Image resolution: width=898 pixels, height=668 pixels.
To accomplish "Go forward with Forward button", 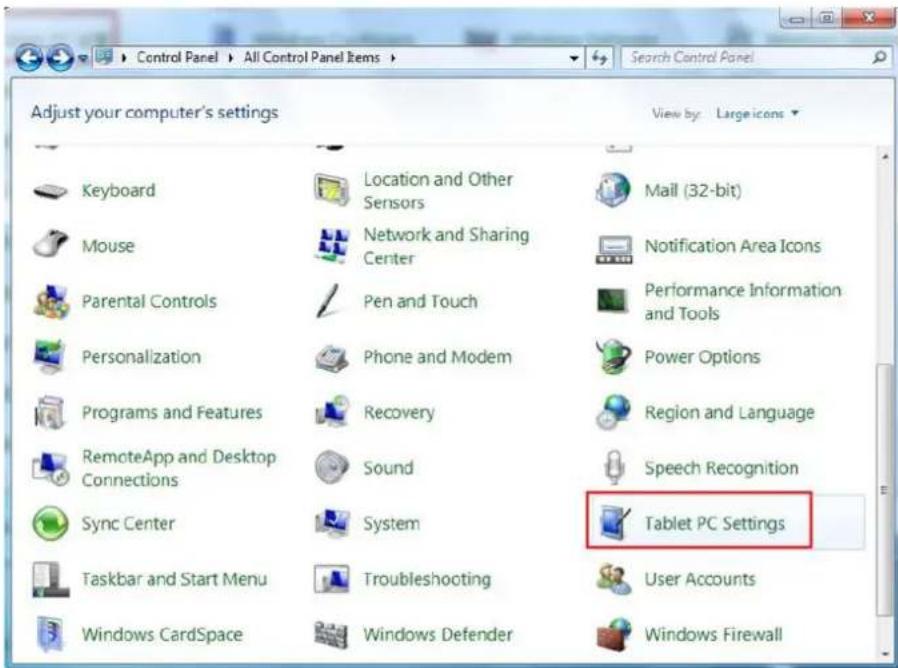I will tap(60, 58).
